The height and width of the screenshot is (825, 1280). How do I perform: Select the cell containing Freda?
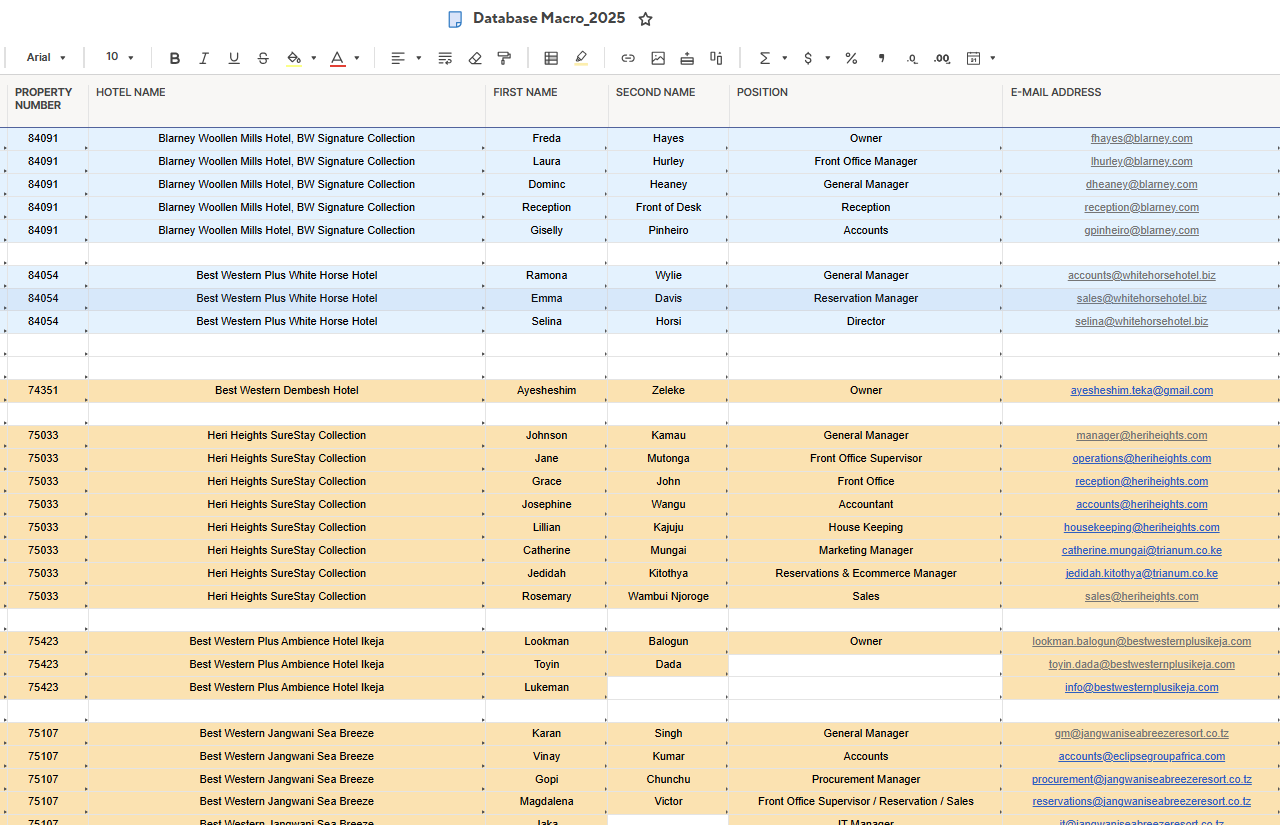pos(547,139)
